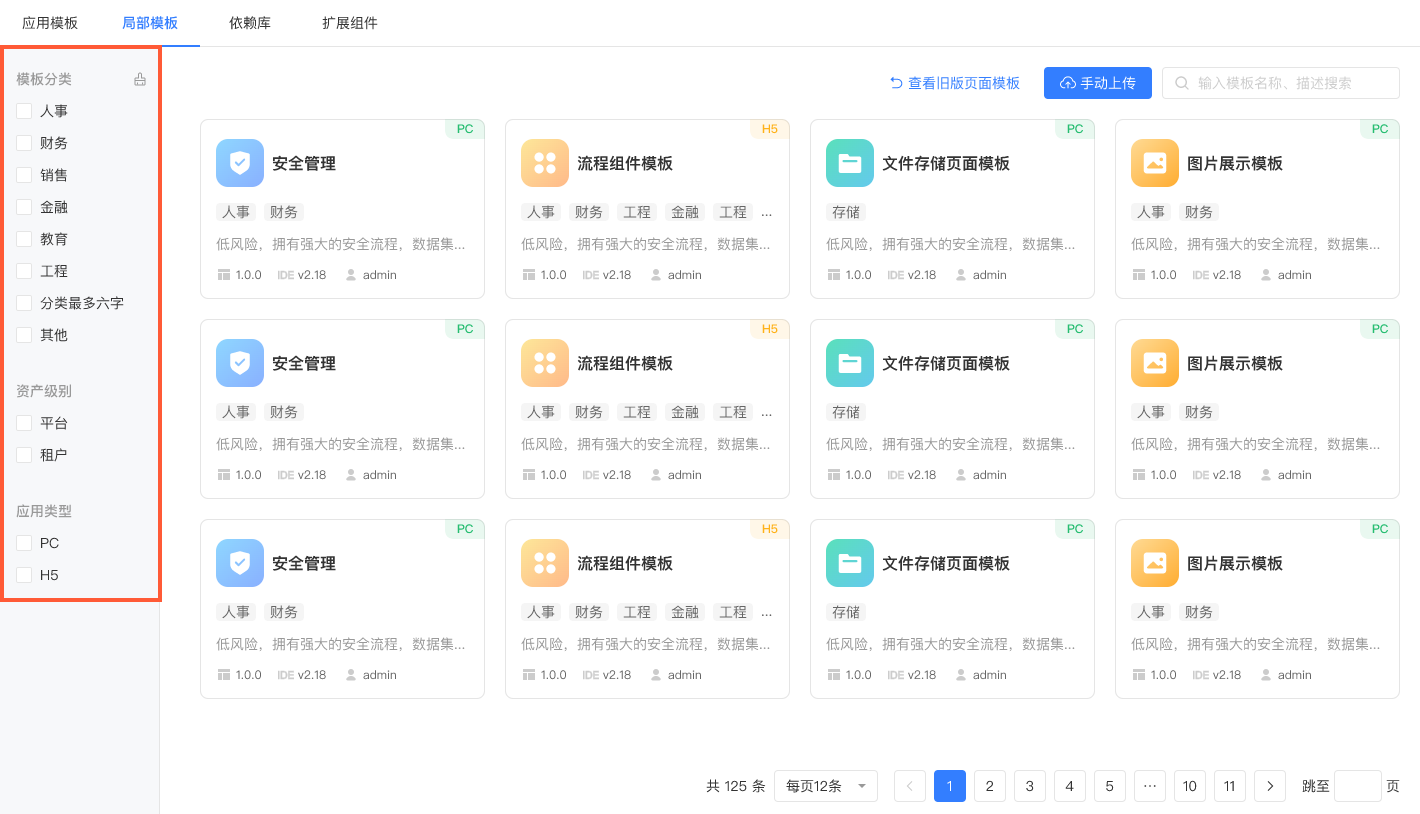Screen dimensions: 1420x814
Task: Jump to page 2
Action: [990, 786]
